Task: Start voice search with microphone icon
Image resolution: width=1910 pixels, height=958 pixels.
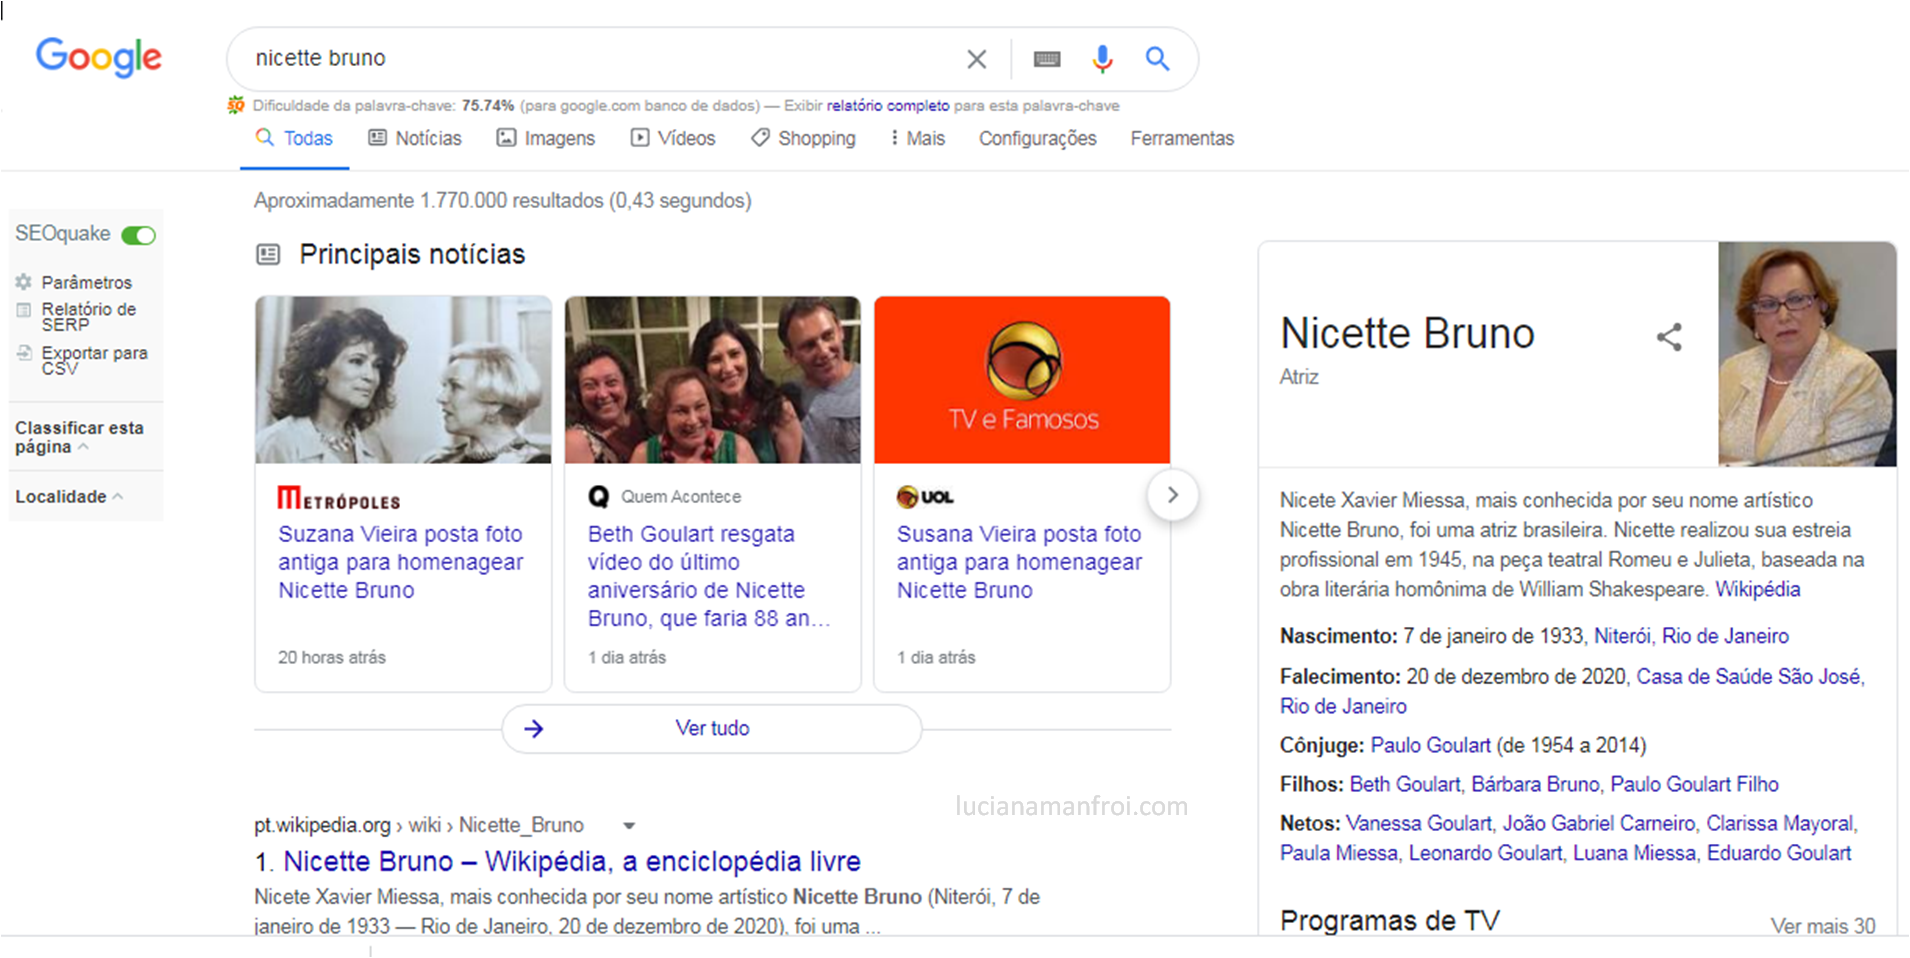Action: click(x=1102, y=59)
